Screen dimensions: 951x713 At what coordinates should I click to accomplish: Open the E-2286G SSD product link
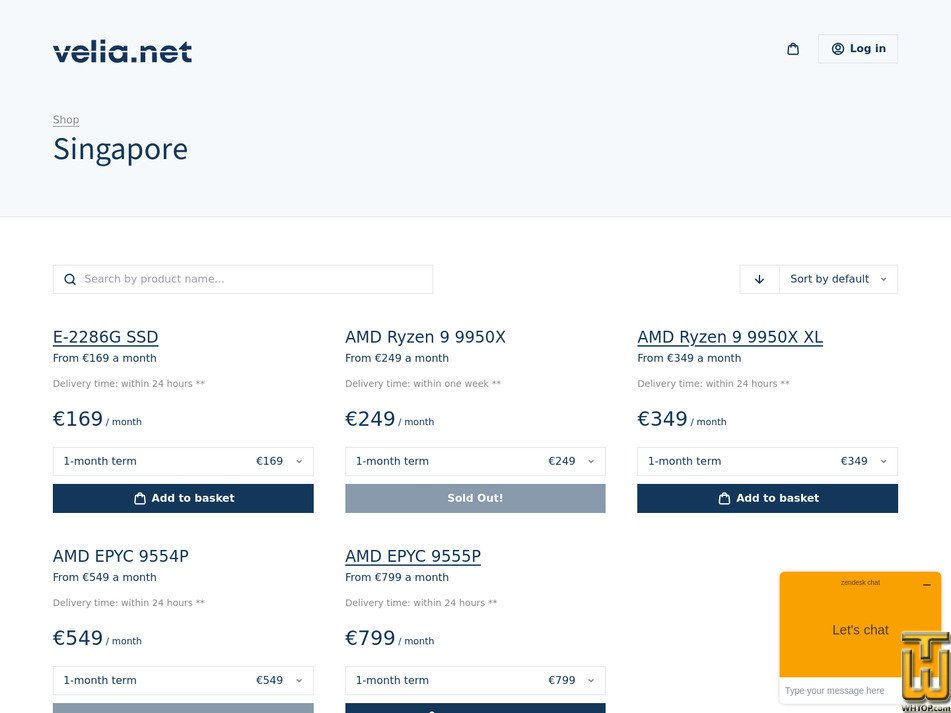pyautogui.click(x=106, y=337)
